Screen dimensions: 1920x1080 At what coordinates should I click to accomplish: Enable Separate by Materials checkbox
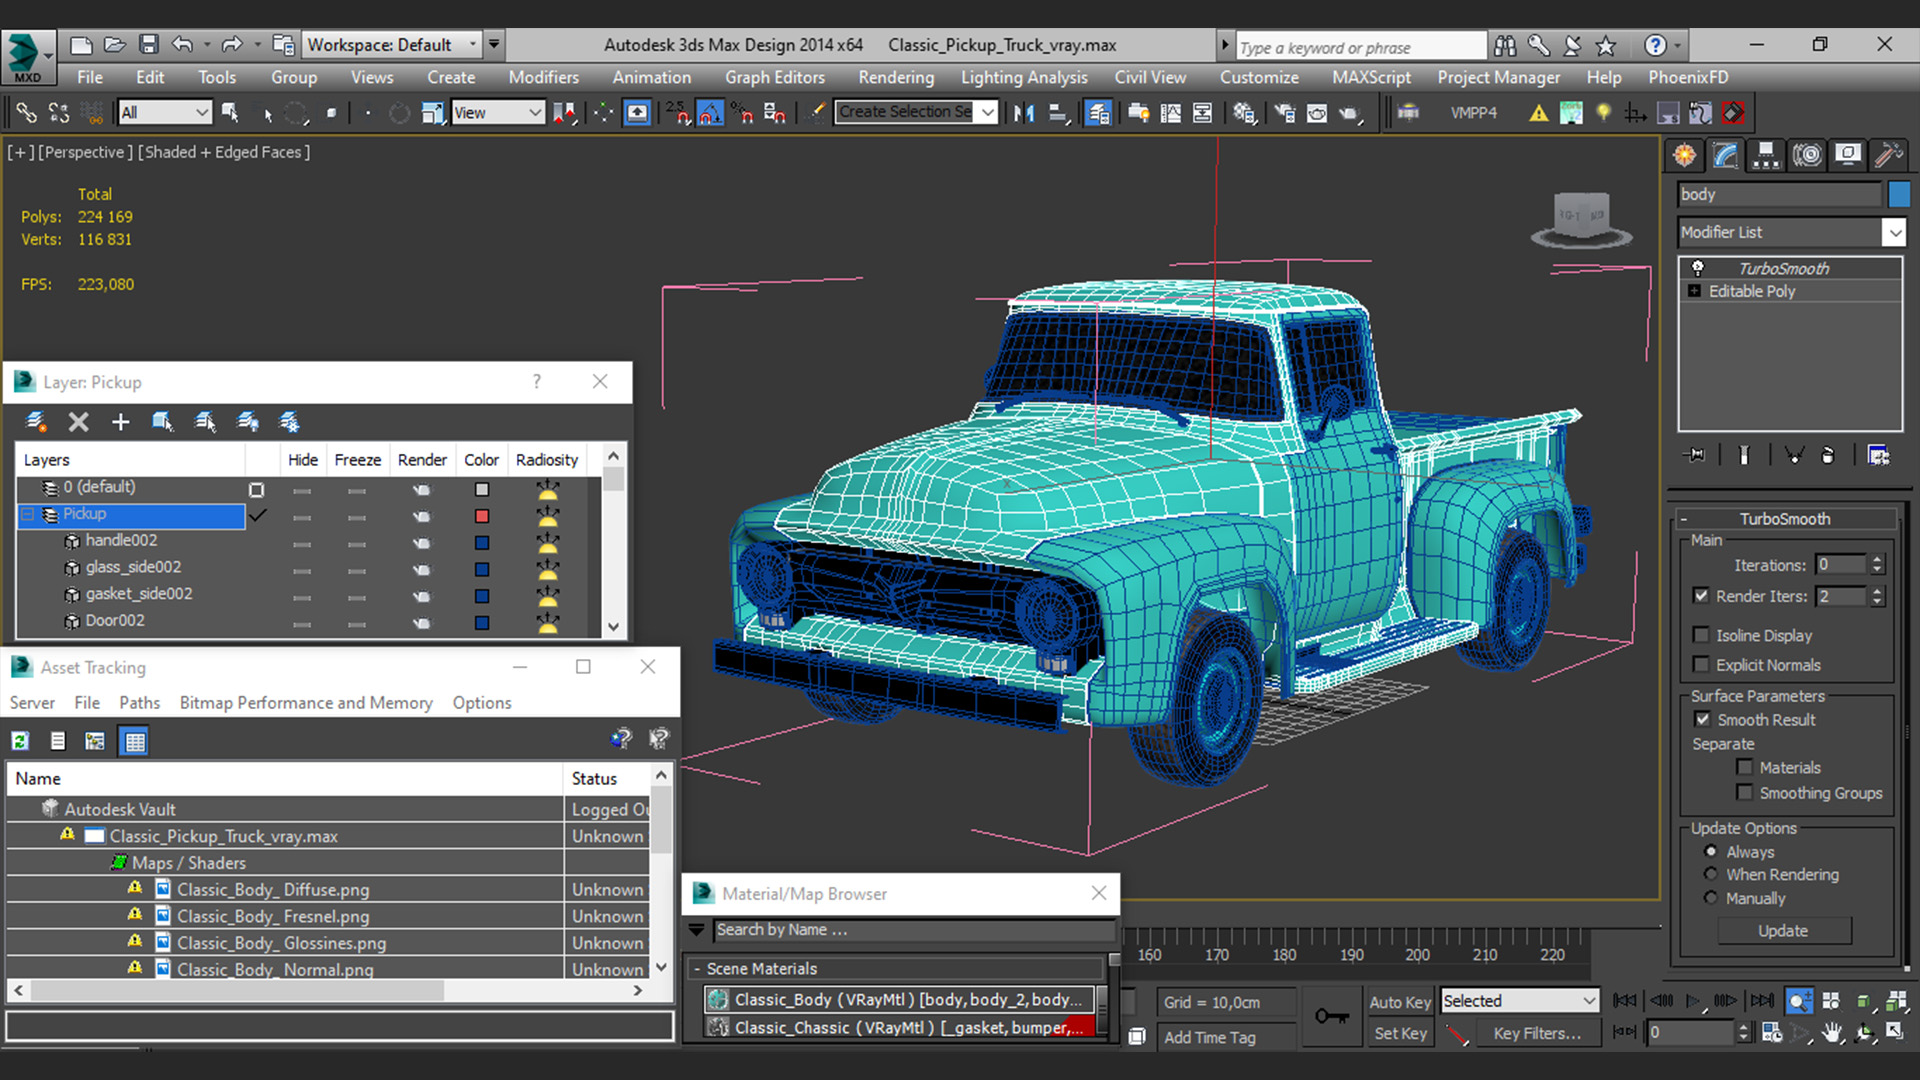pyautogui.click(x=1745, y=767)
